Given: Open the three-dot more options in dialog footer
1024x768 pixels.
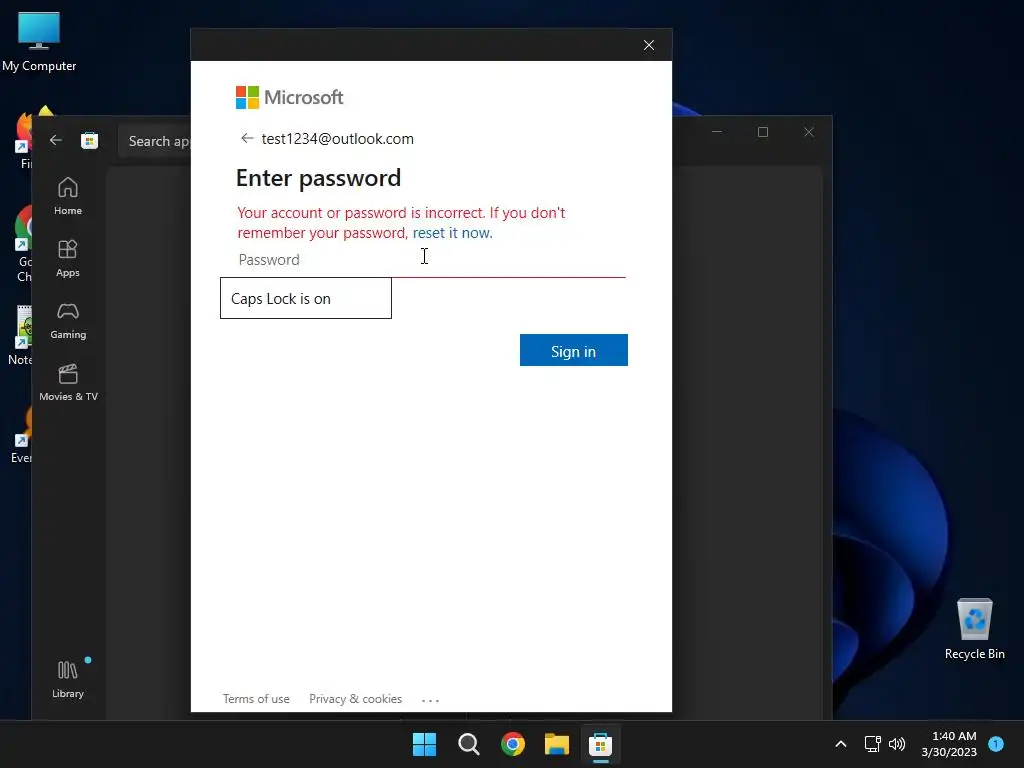Looking at the screenshot, I should (x=430, y=700).
